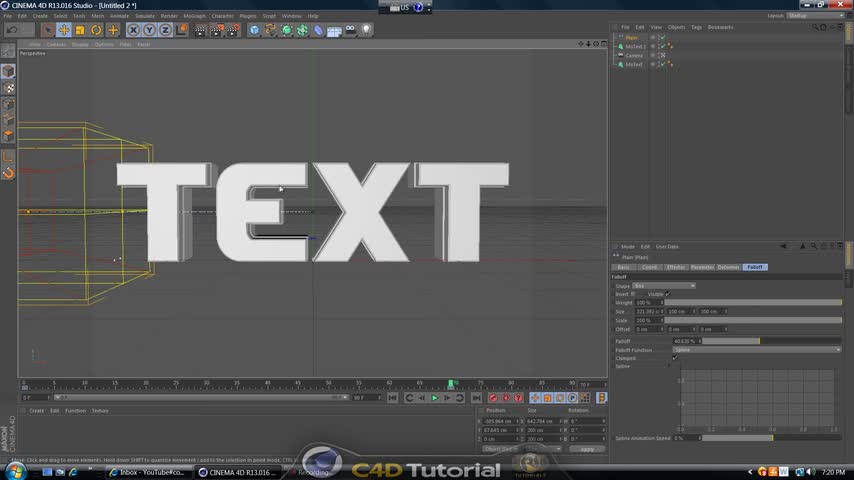Open the Falloff Function dropdown

click(x=757, y=350)
